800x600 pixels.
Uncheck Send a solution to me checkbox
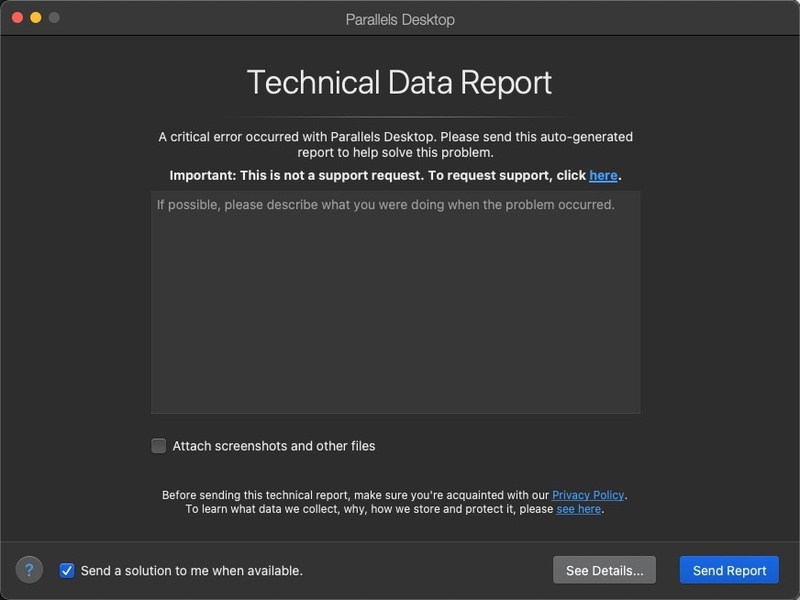click(67, 570)
